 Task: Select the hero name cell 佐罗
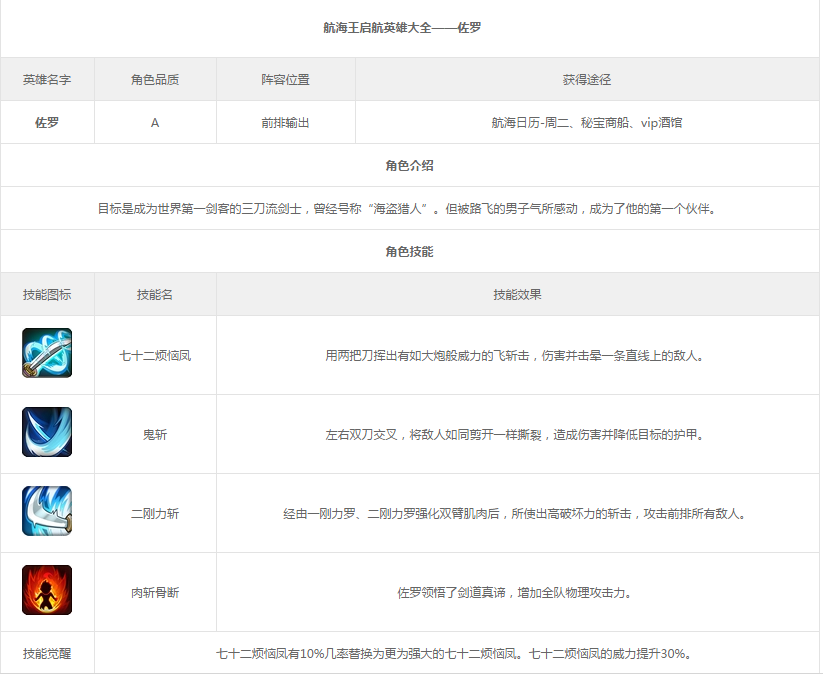[x=47, y=123]
